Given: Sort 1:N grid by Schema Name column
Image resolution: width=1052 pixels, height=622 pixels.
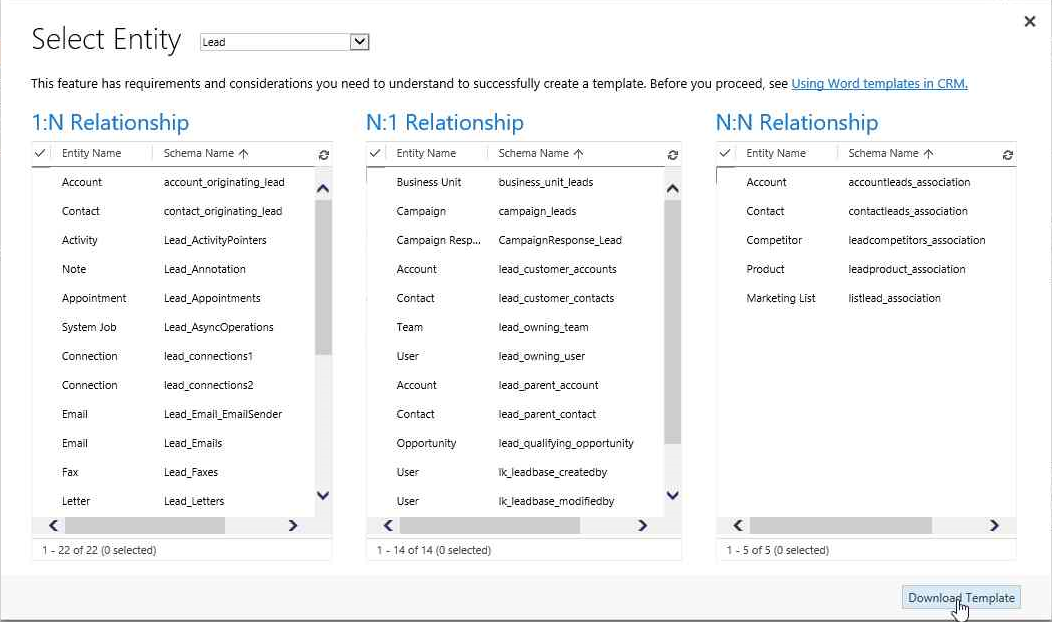Looking at the screenshot, I should 205,153.
